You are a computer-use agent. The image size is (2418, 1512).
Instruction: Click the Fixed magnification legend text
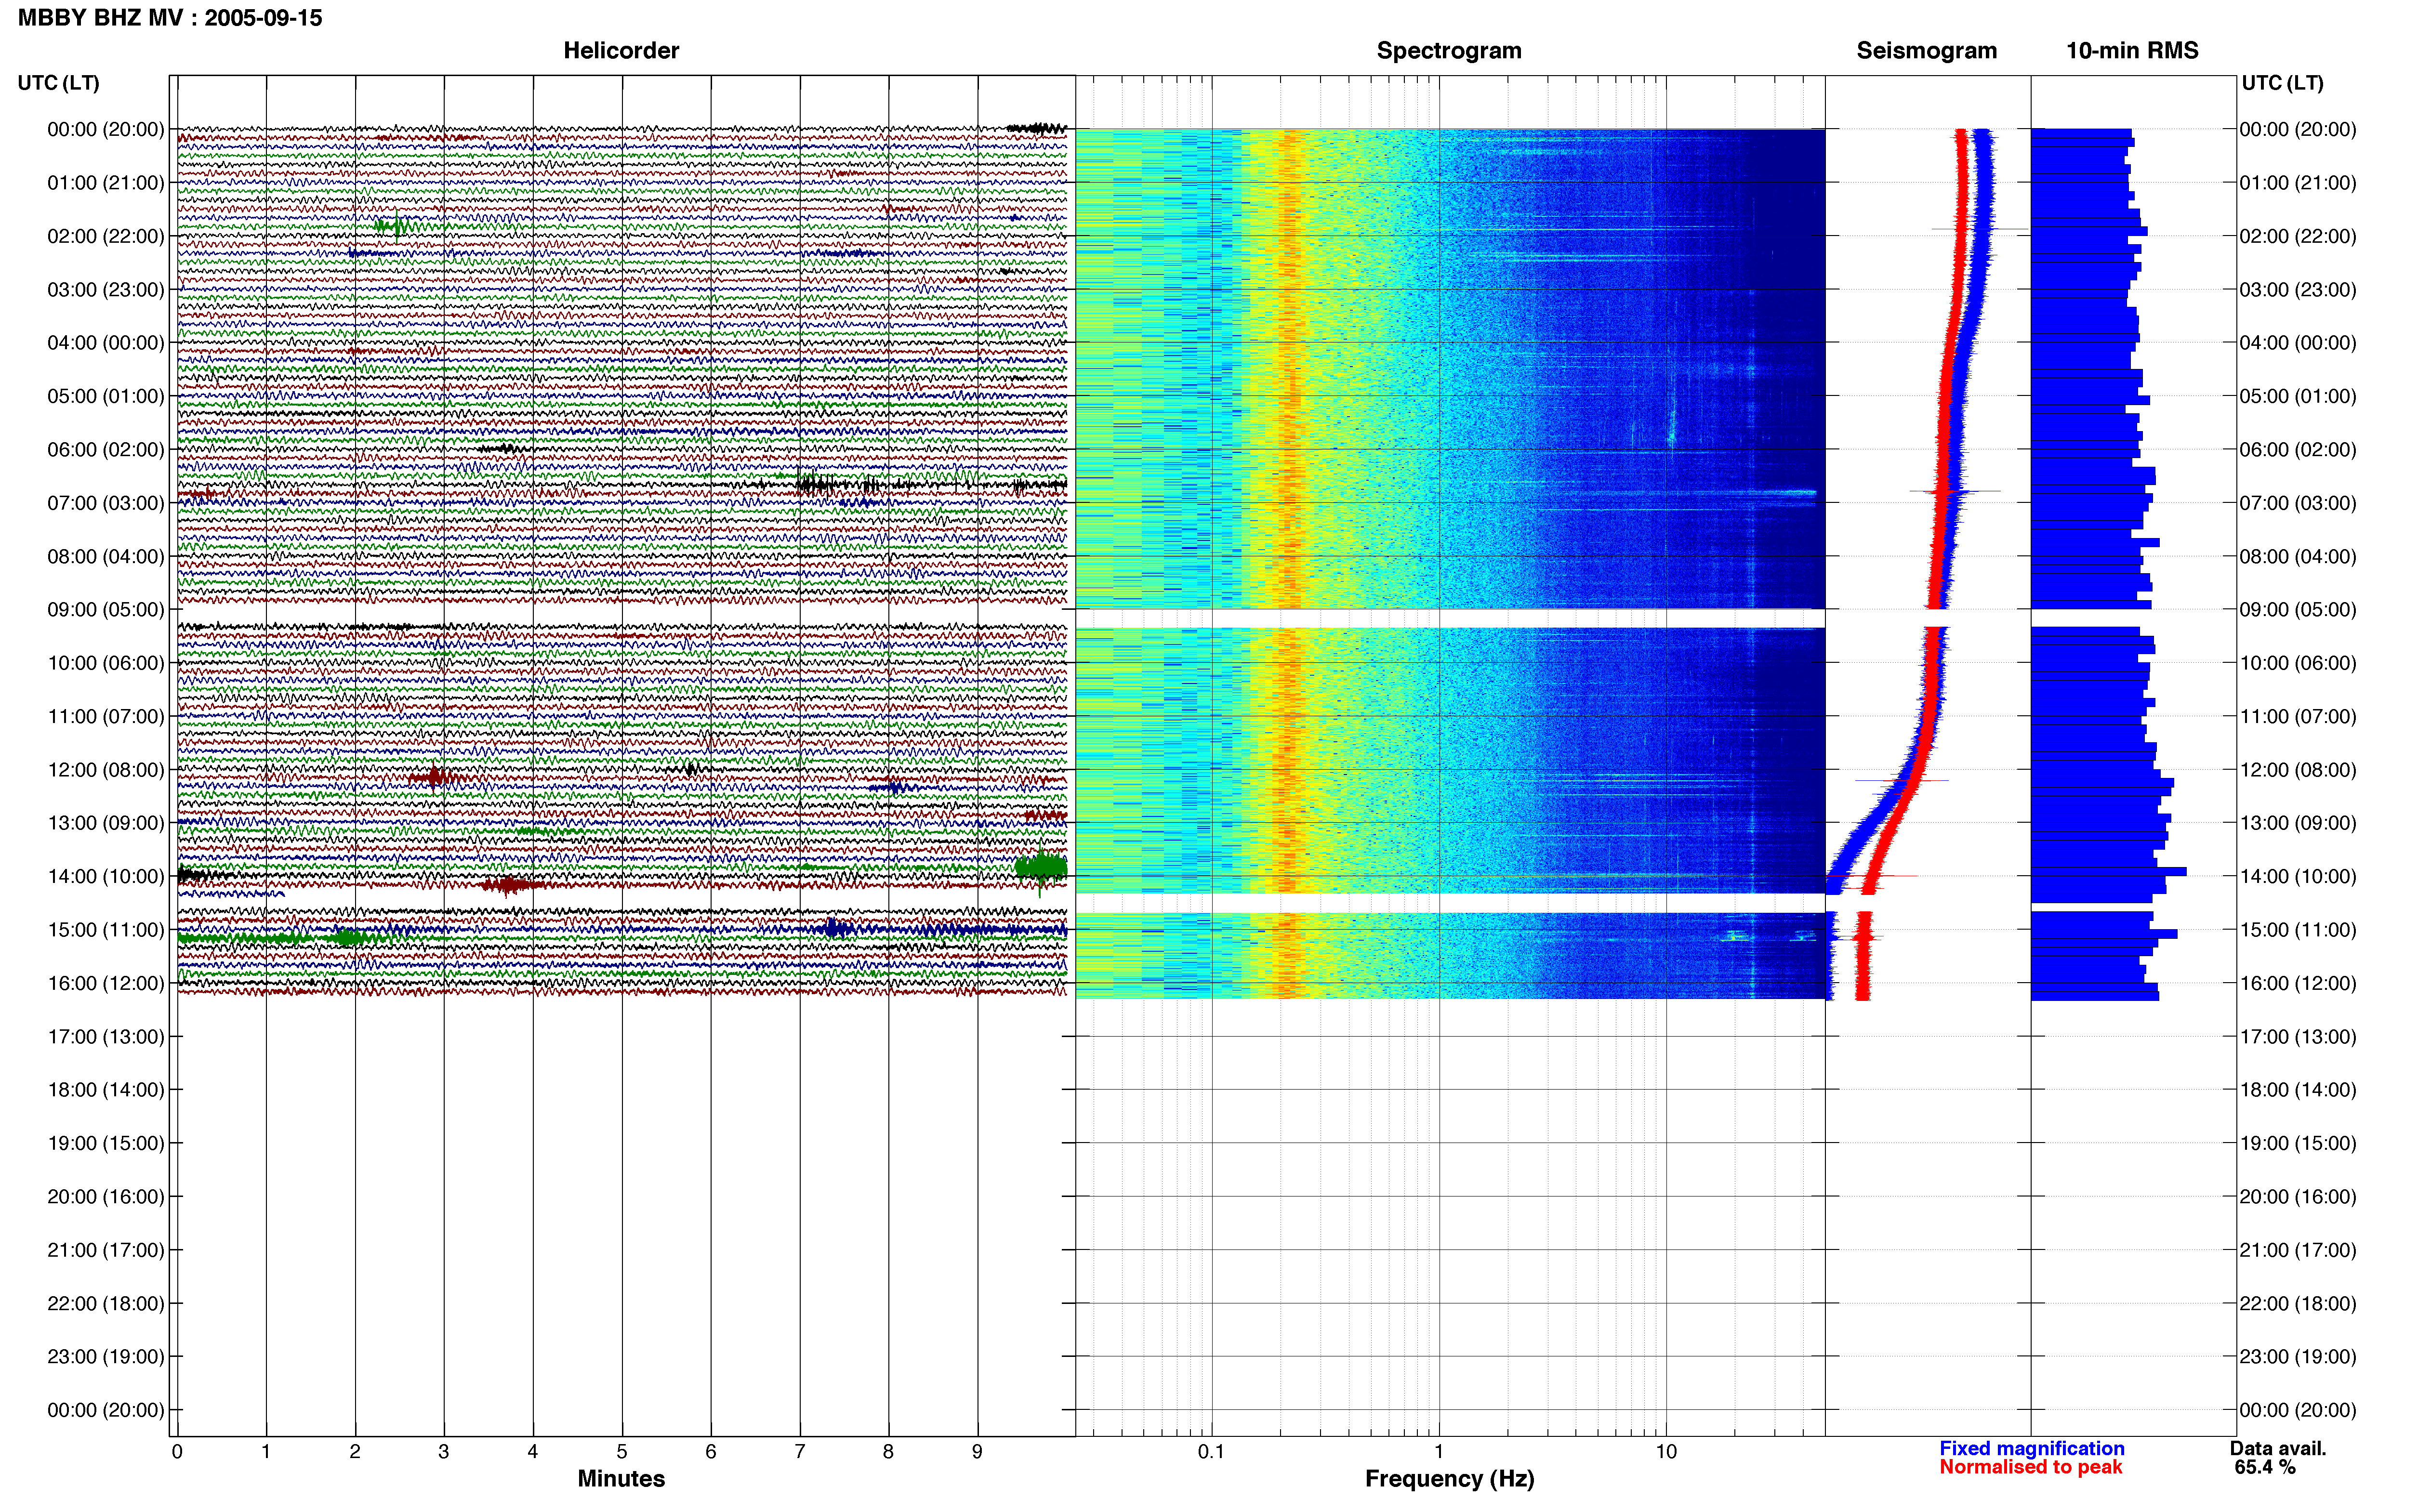pyautogui.click(x=2031, y=1448)
